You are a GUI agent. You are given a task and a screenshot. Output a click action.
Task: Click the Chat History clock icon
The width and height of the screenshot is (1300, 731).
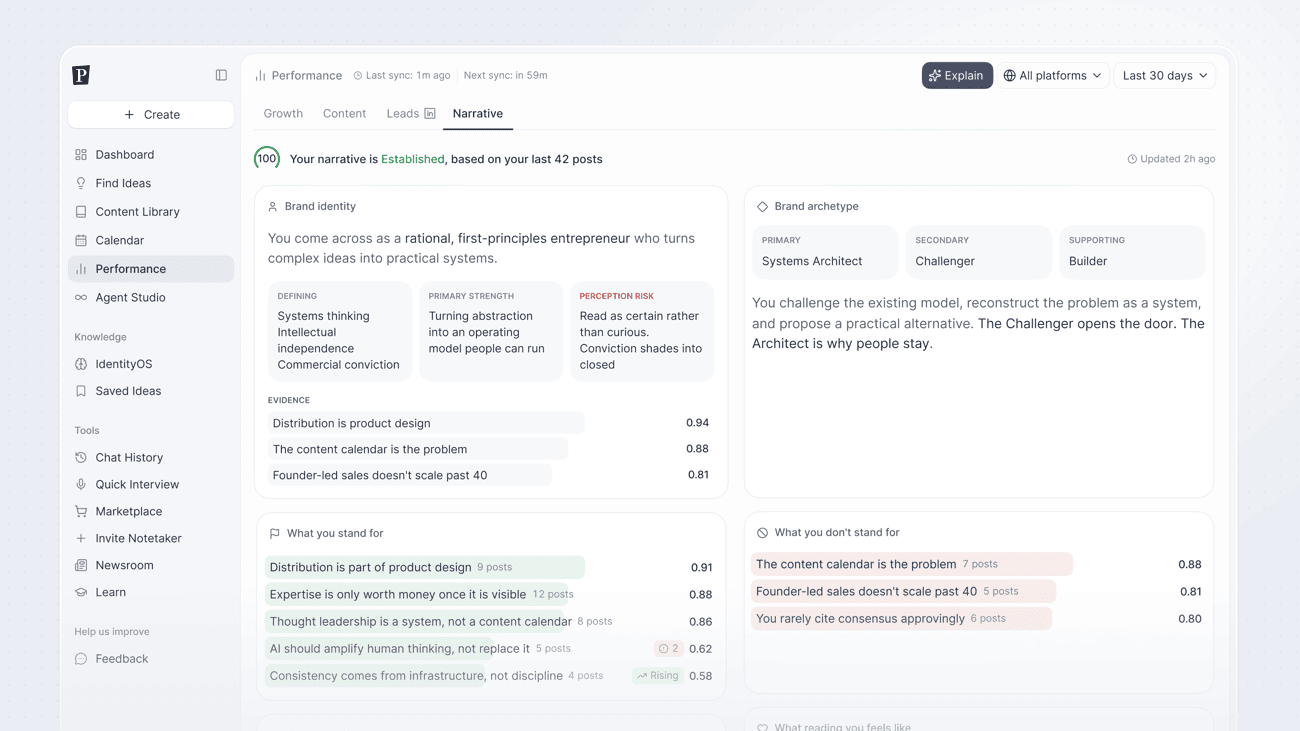[x=81, y=457]
